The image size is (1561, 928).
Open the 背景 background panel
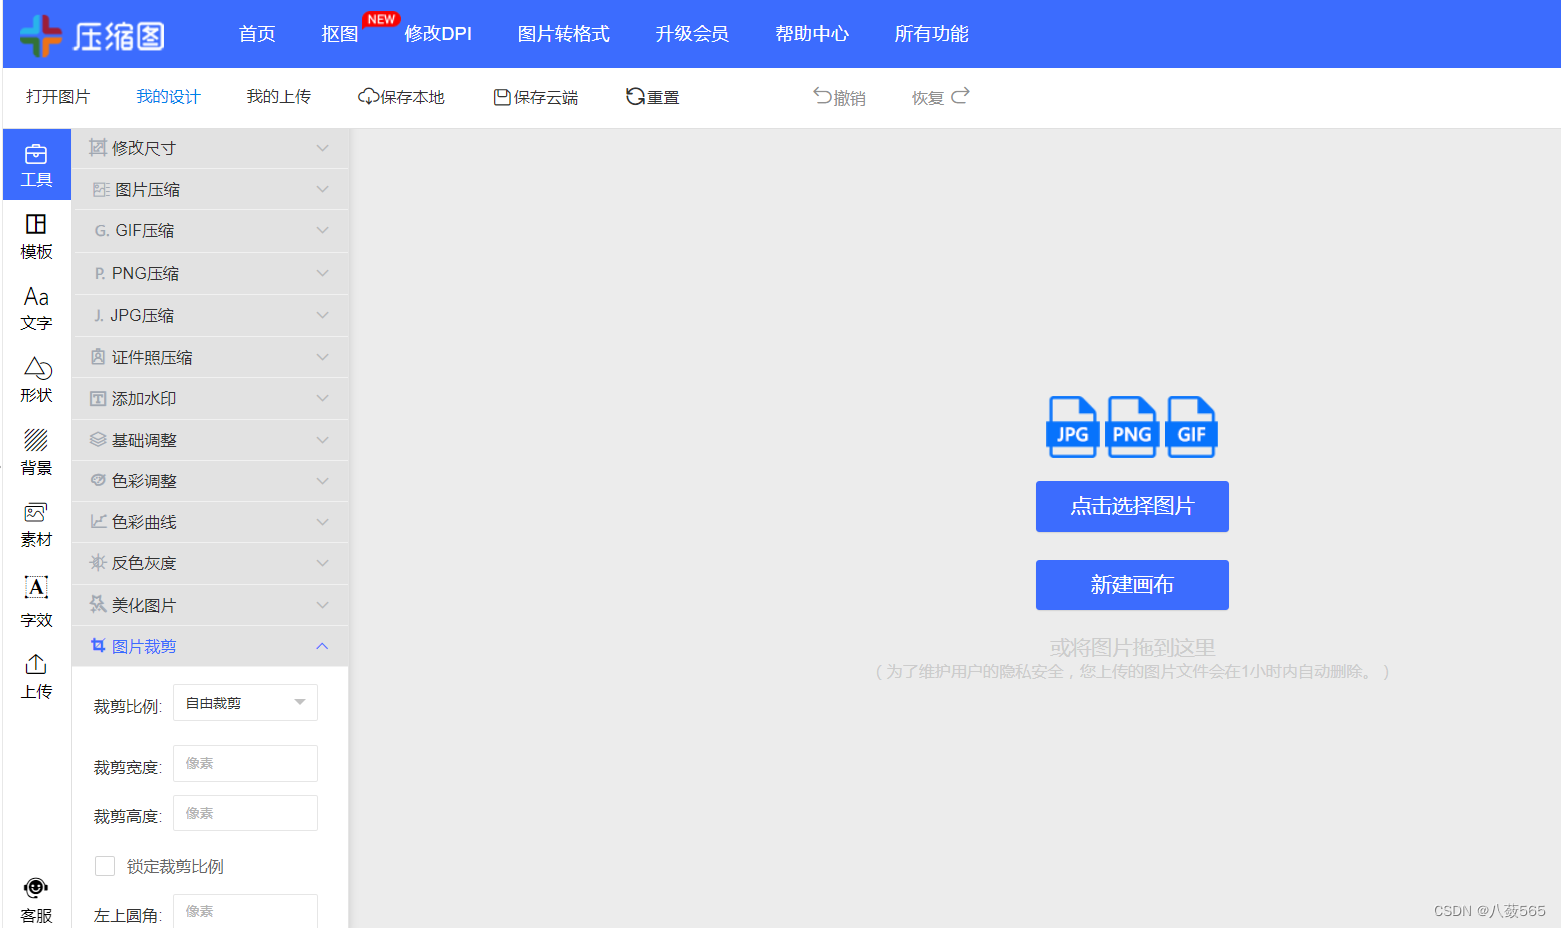(36, 453)
